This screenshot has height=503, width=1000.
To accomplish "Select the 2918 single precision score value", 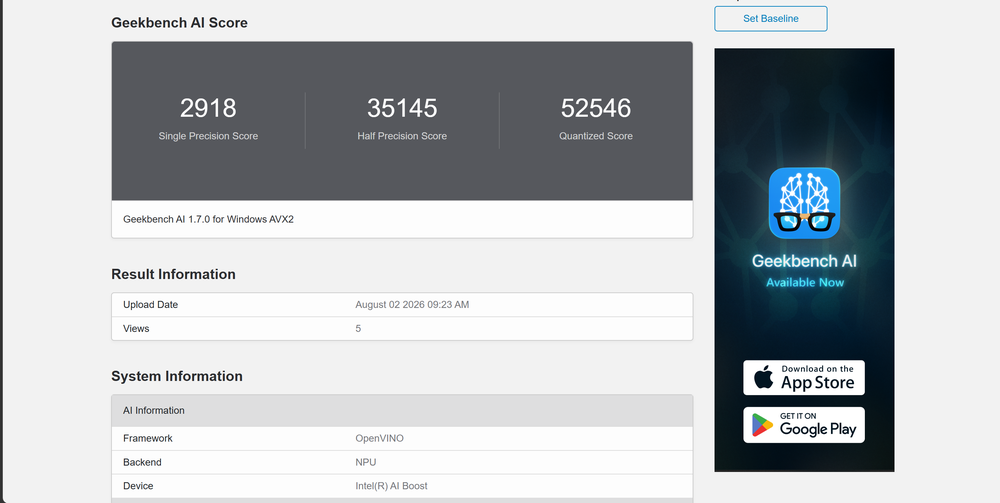I will click(x=208, y=108).
